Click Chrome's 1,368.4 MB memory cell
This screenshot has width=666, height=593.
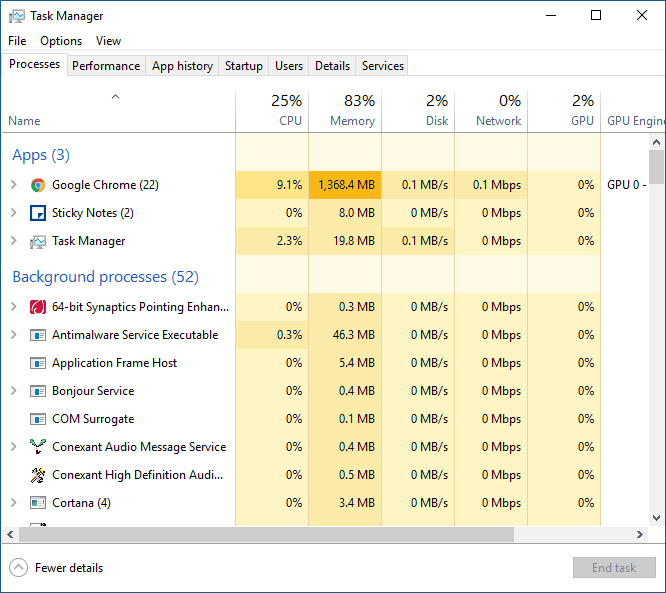[345, 185]
